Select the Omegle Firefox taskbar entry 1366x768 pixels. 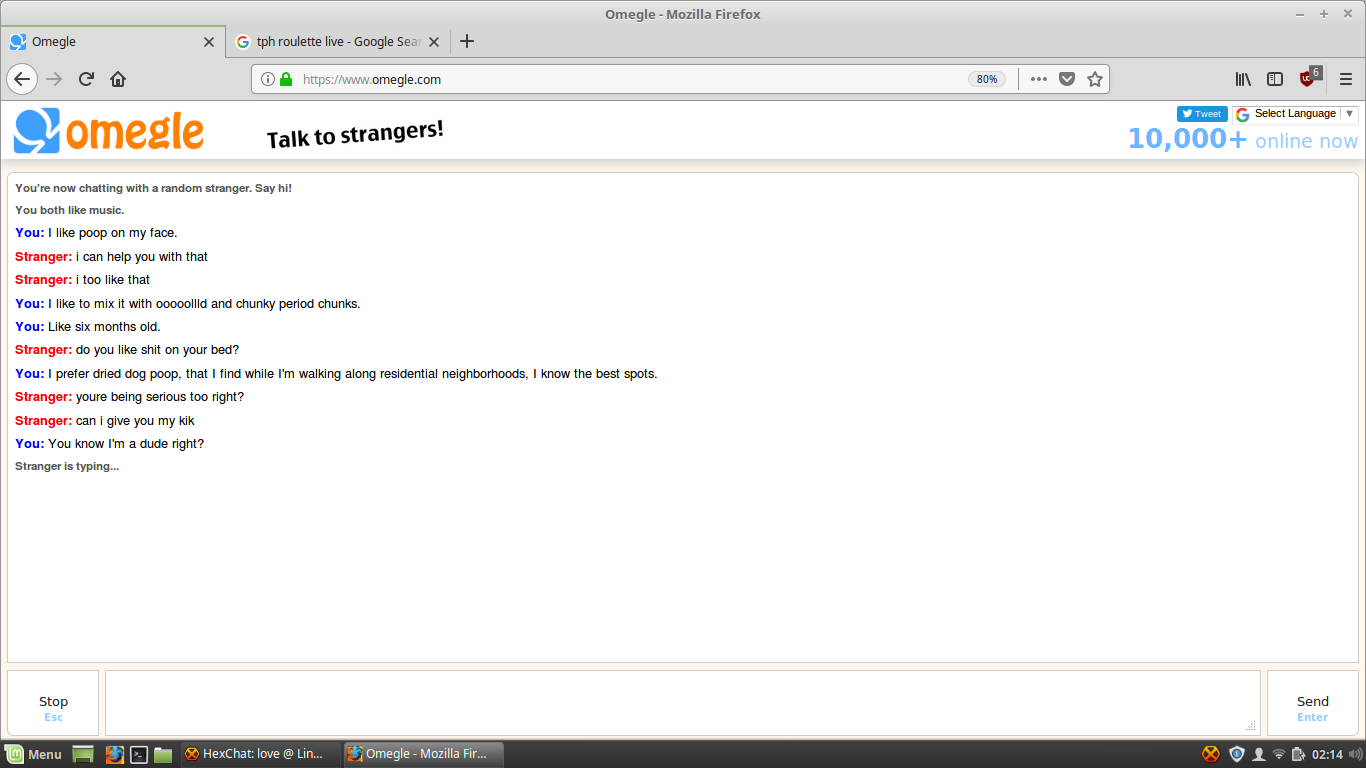tap(422, 754)
